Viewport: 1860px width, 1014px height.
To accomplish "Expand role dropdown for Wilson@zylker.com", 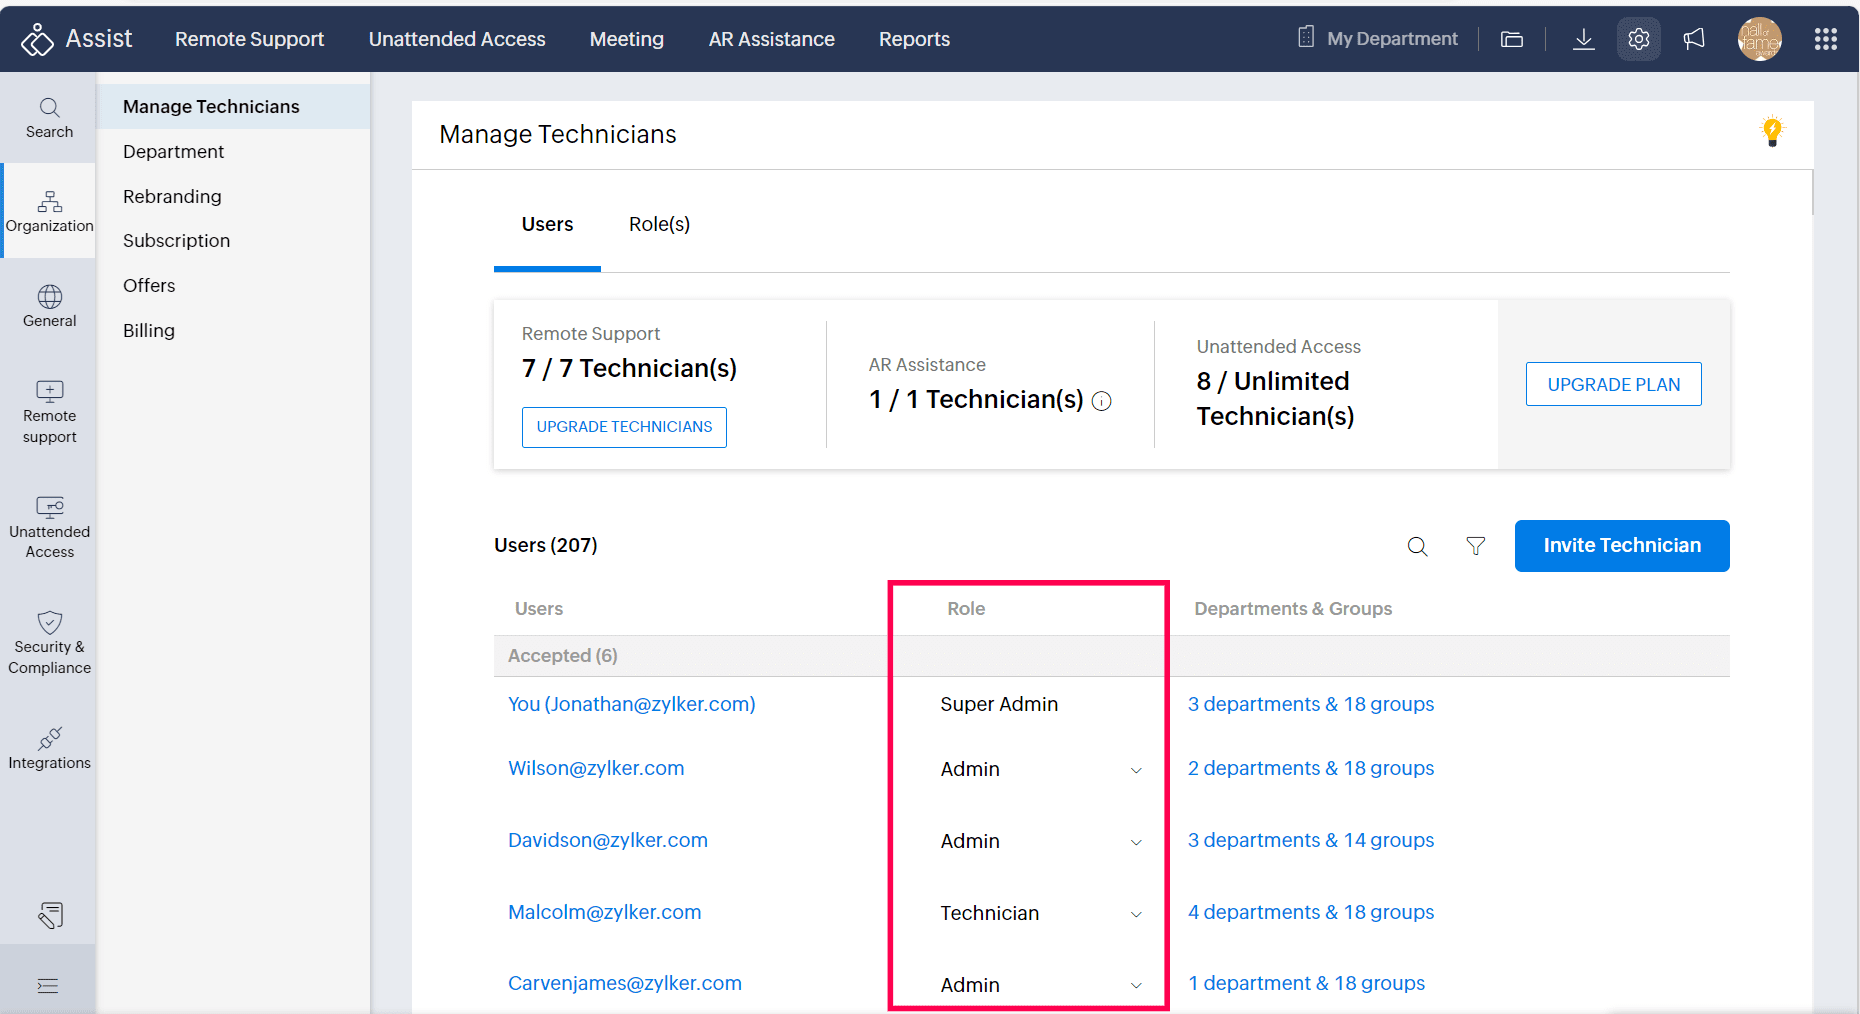I will point(1136,770).
